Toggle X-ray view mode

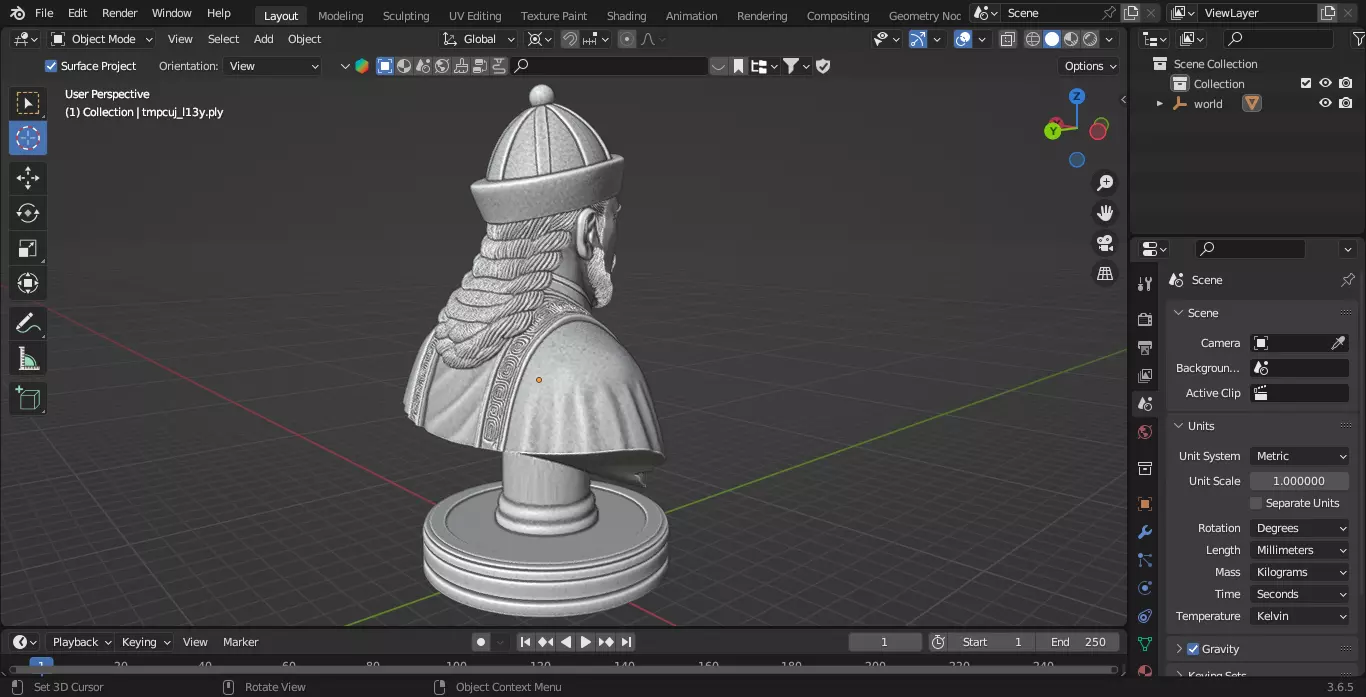(x=1007, y=39)
